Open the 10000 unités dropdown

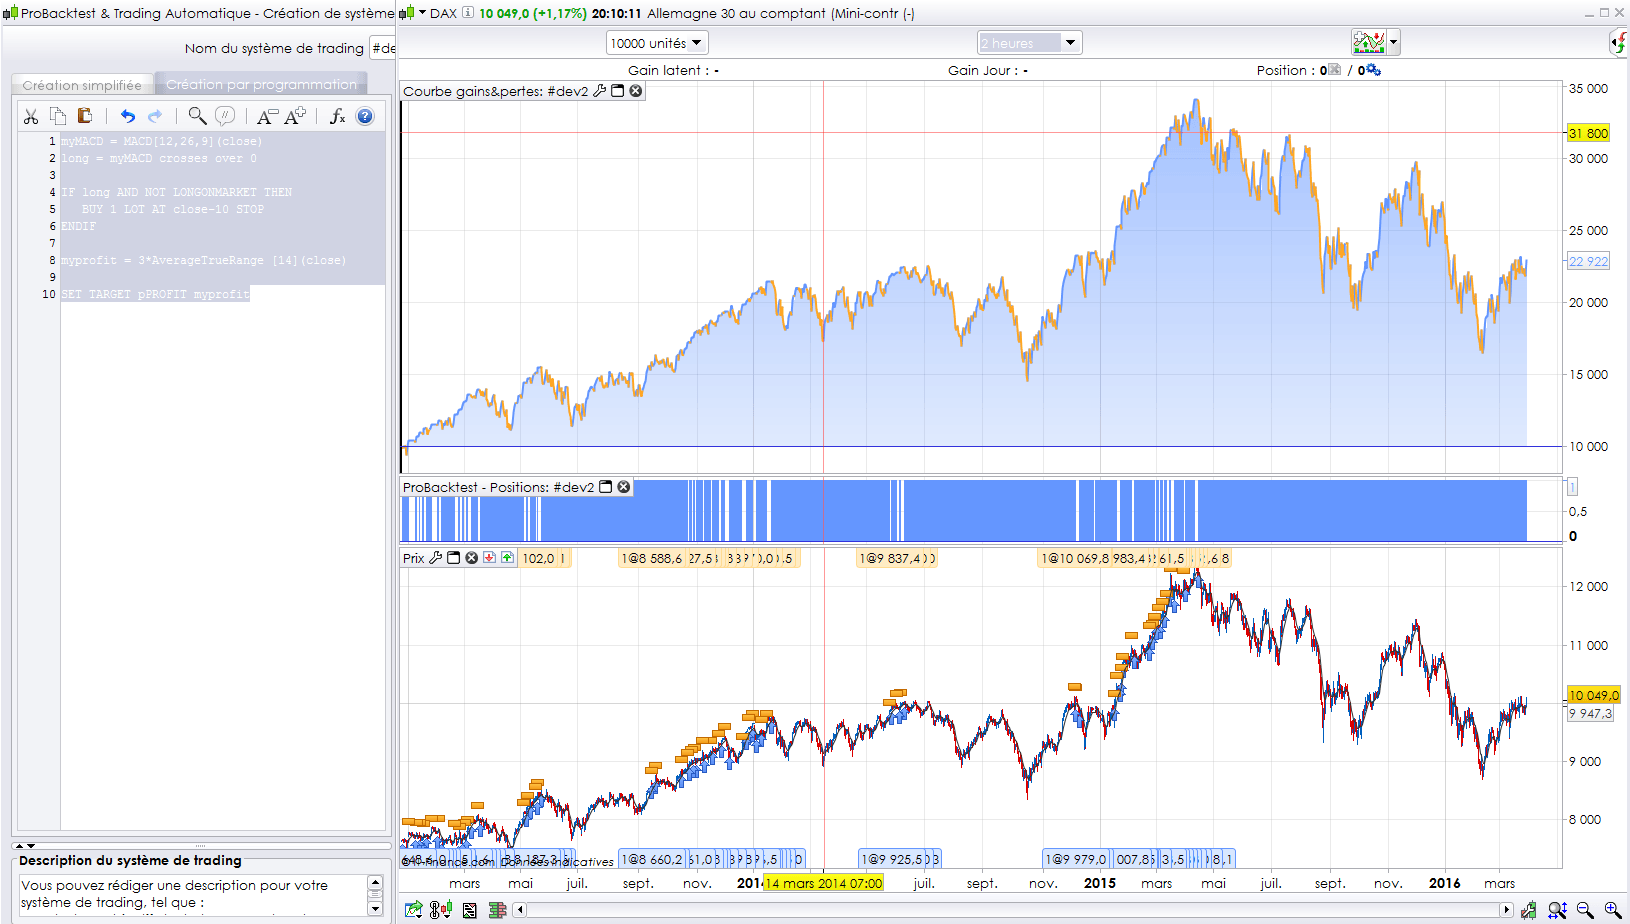(x=657, y=43)
